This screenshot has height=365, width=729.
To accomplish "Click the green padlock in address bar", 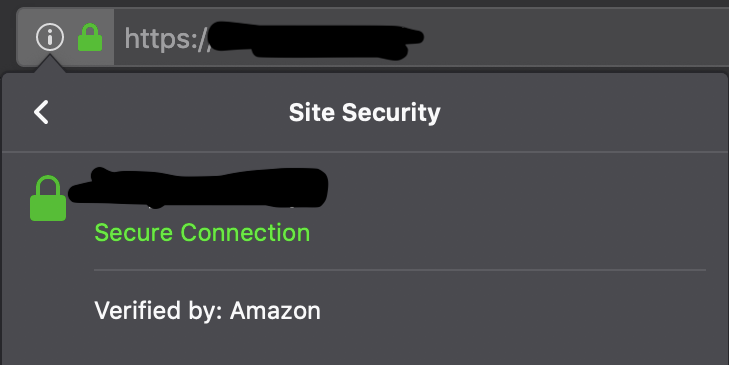I will pyautogui.click(x=90, y=37).
